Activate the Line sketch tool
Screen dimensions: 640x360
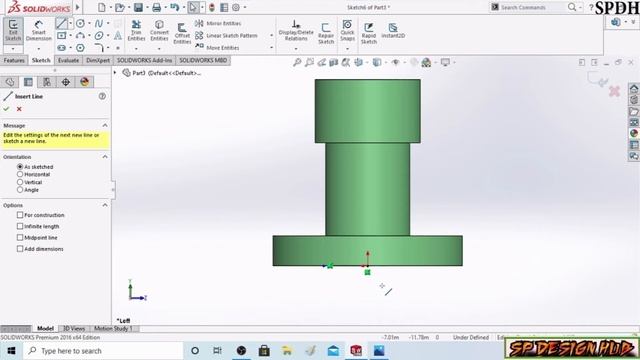tap(61, 23)
